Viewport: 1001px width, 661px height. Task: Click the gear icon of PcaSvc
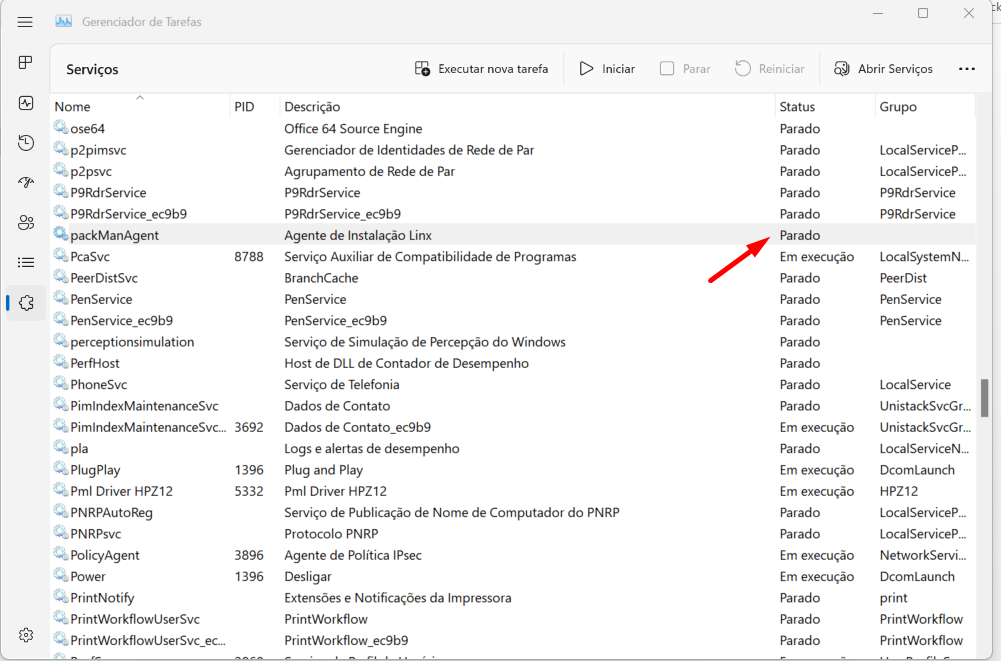pos(61,255)
